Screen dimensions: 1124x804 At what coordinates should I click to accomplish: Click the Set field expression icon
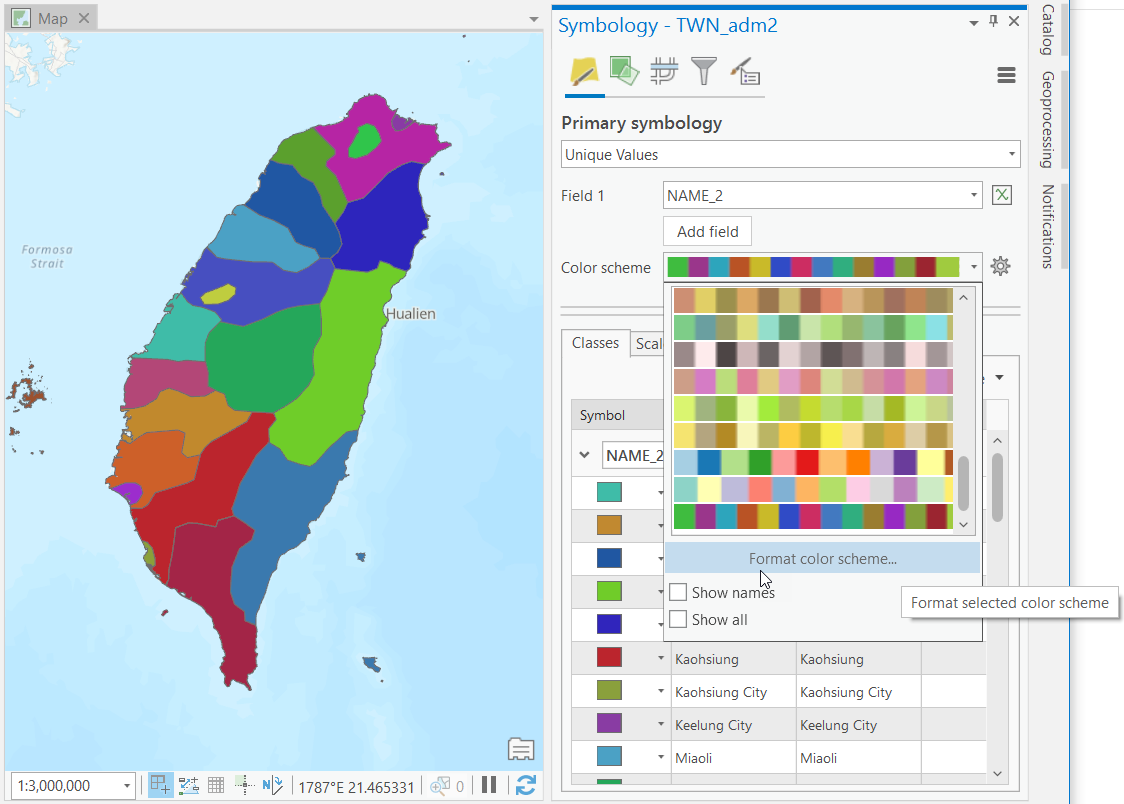point(1001,195)
